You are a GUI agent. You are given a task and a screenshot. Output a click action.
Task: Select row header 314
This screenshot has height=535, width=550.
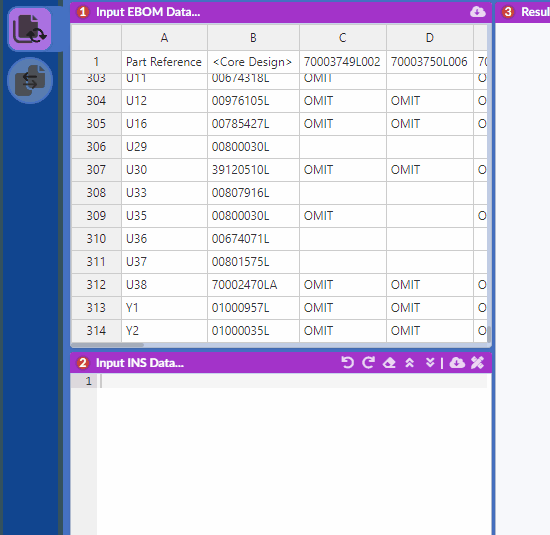click(96, 331)
